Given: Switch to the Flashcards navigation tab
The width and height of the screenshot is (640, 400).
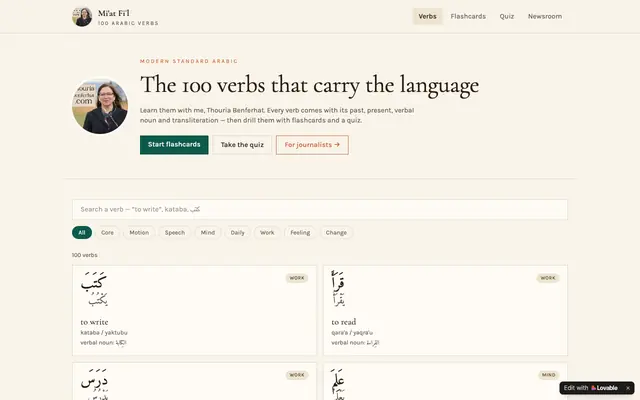Looking at the screenshot, I should pos(468,16).
